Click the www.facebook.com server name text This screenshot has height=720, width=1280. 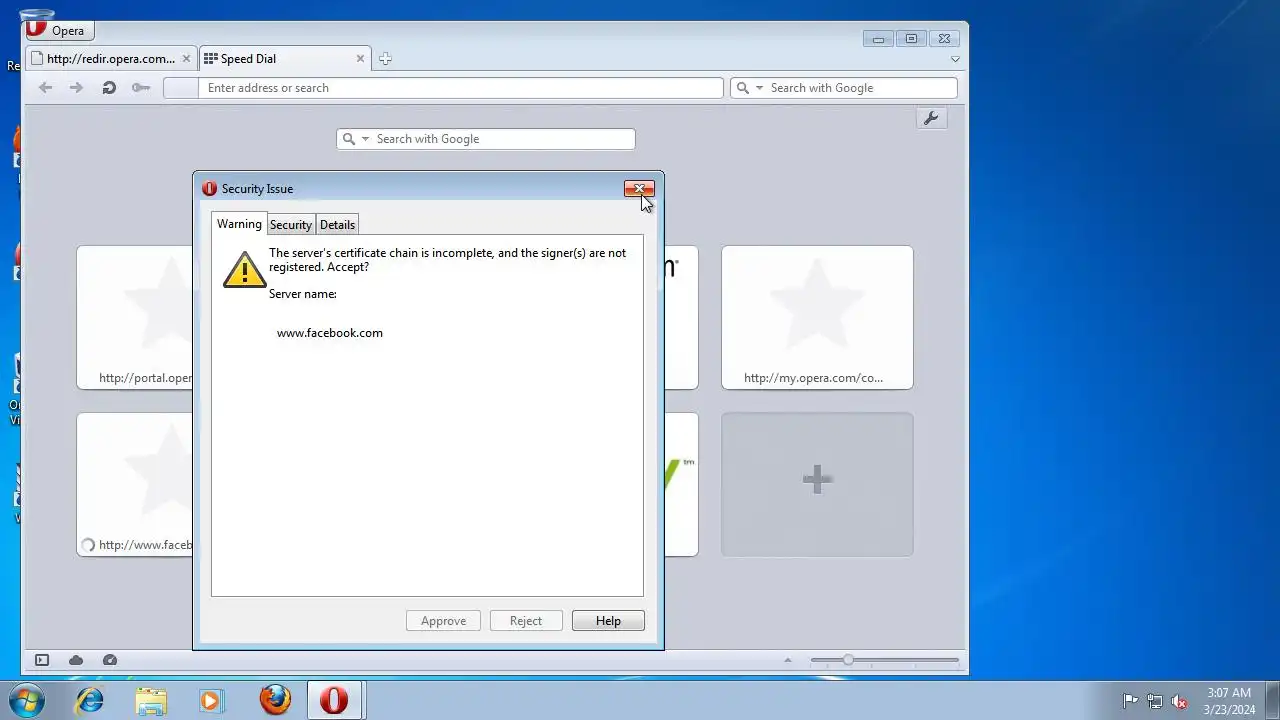point(330,333)
